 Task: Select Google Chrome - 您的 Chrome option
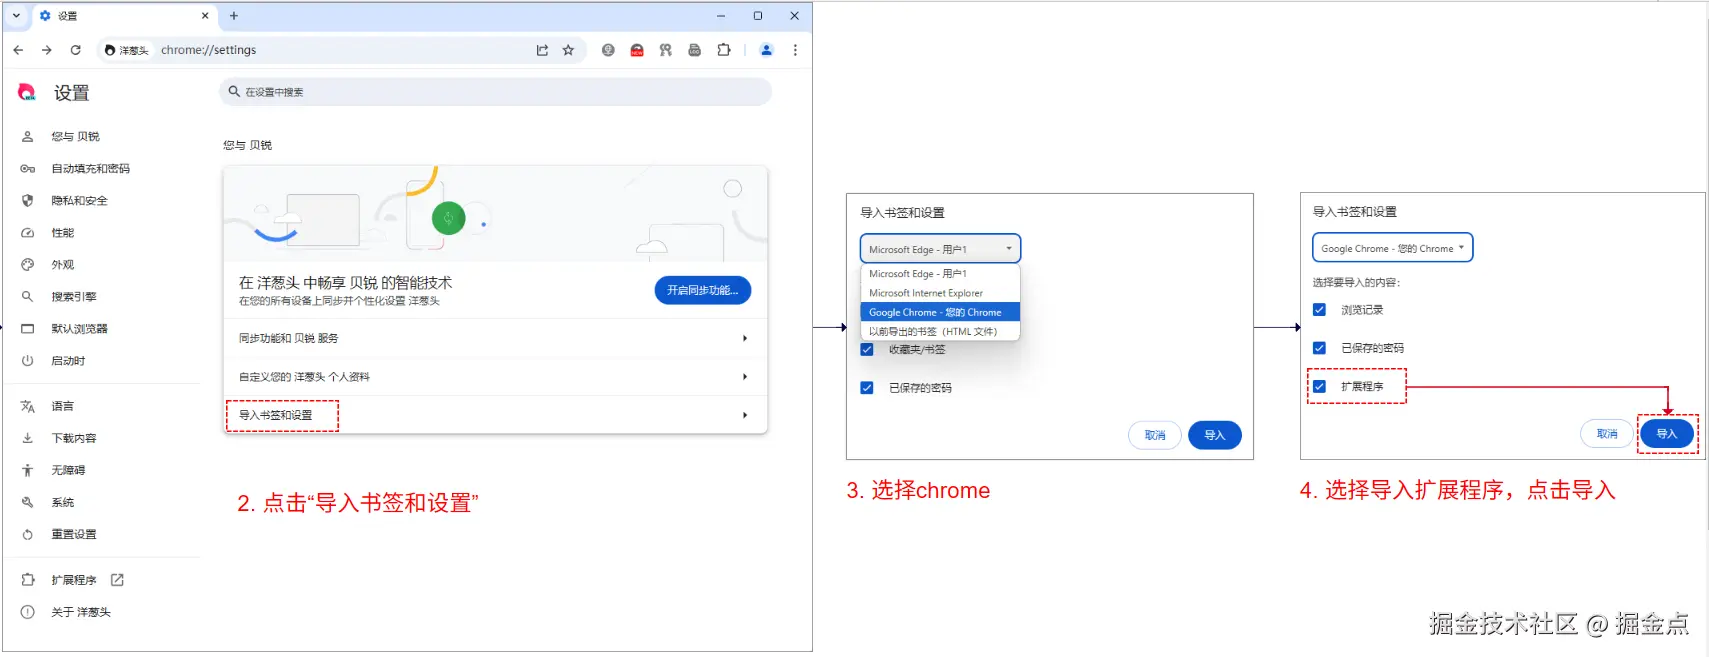coord(940,312)
